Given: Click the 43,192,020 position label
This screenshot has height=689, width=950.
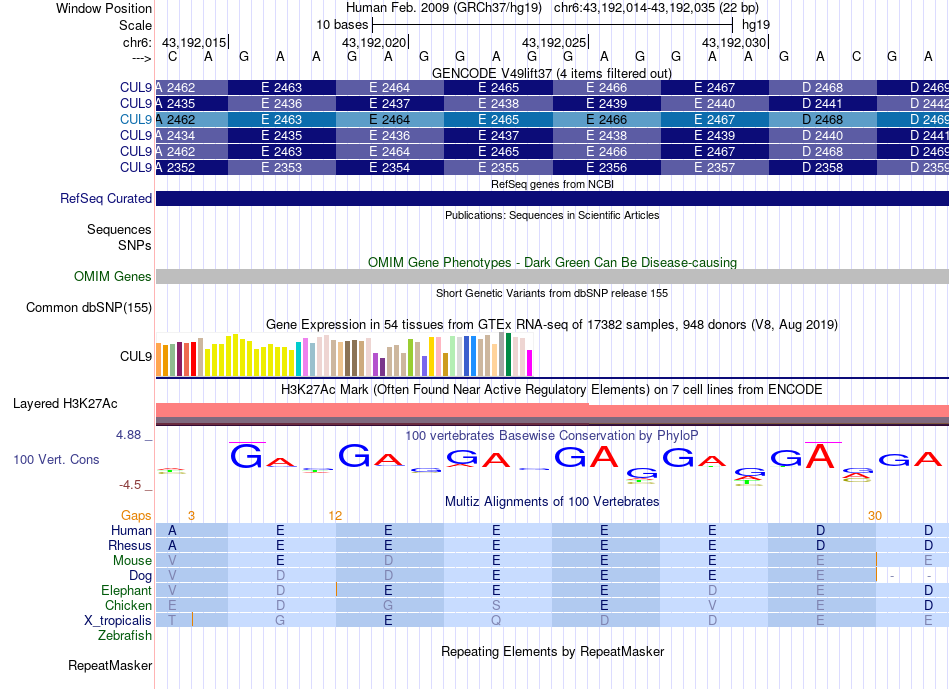Looking at the screenshot, I should 374,42.
